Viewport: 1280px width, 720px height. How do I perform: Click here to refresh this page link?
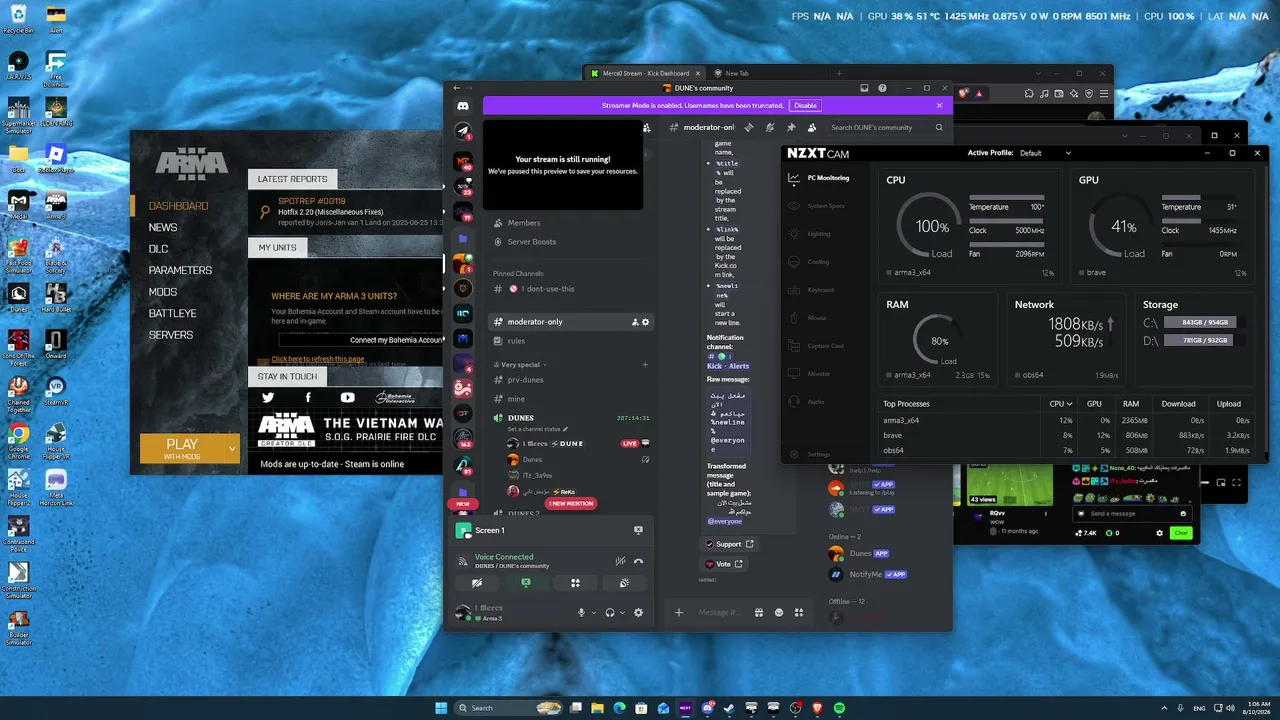[x=318, y=359]
